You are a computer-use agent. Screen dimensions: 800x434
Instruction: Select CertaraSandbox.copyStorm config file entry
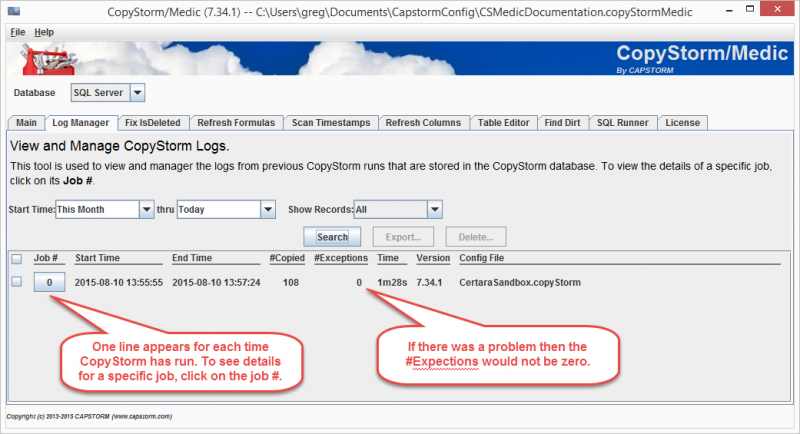(x=520, y=283)
